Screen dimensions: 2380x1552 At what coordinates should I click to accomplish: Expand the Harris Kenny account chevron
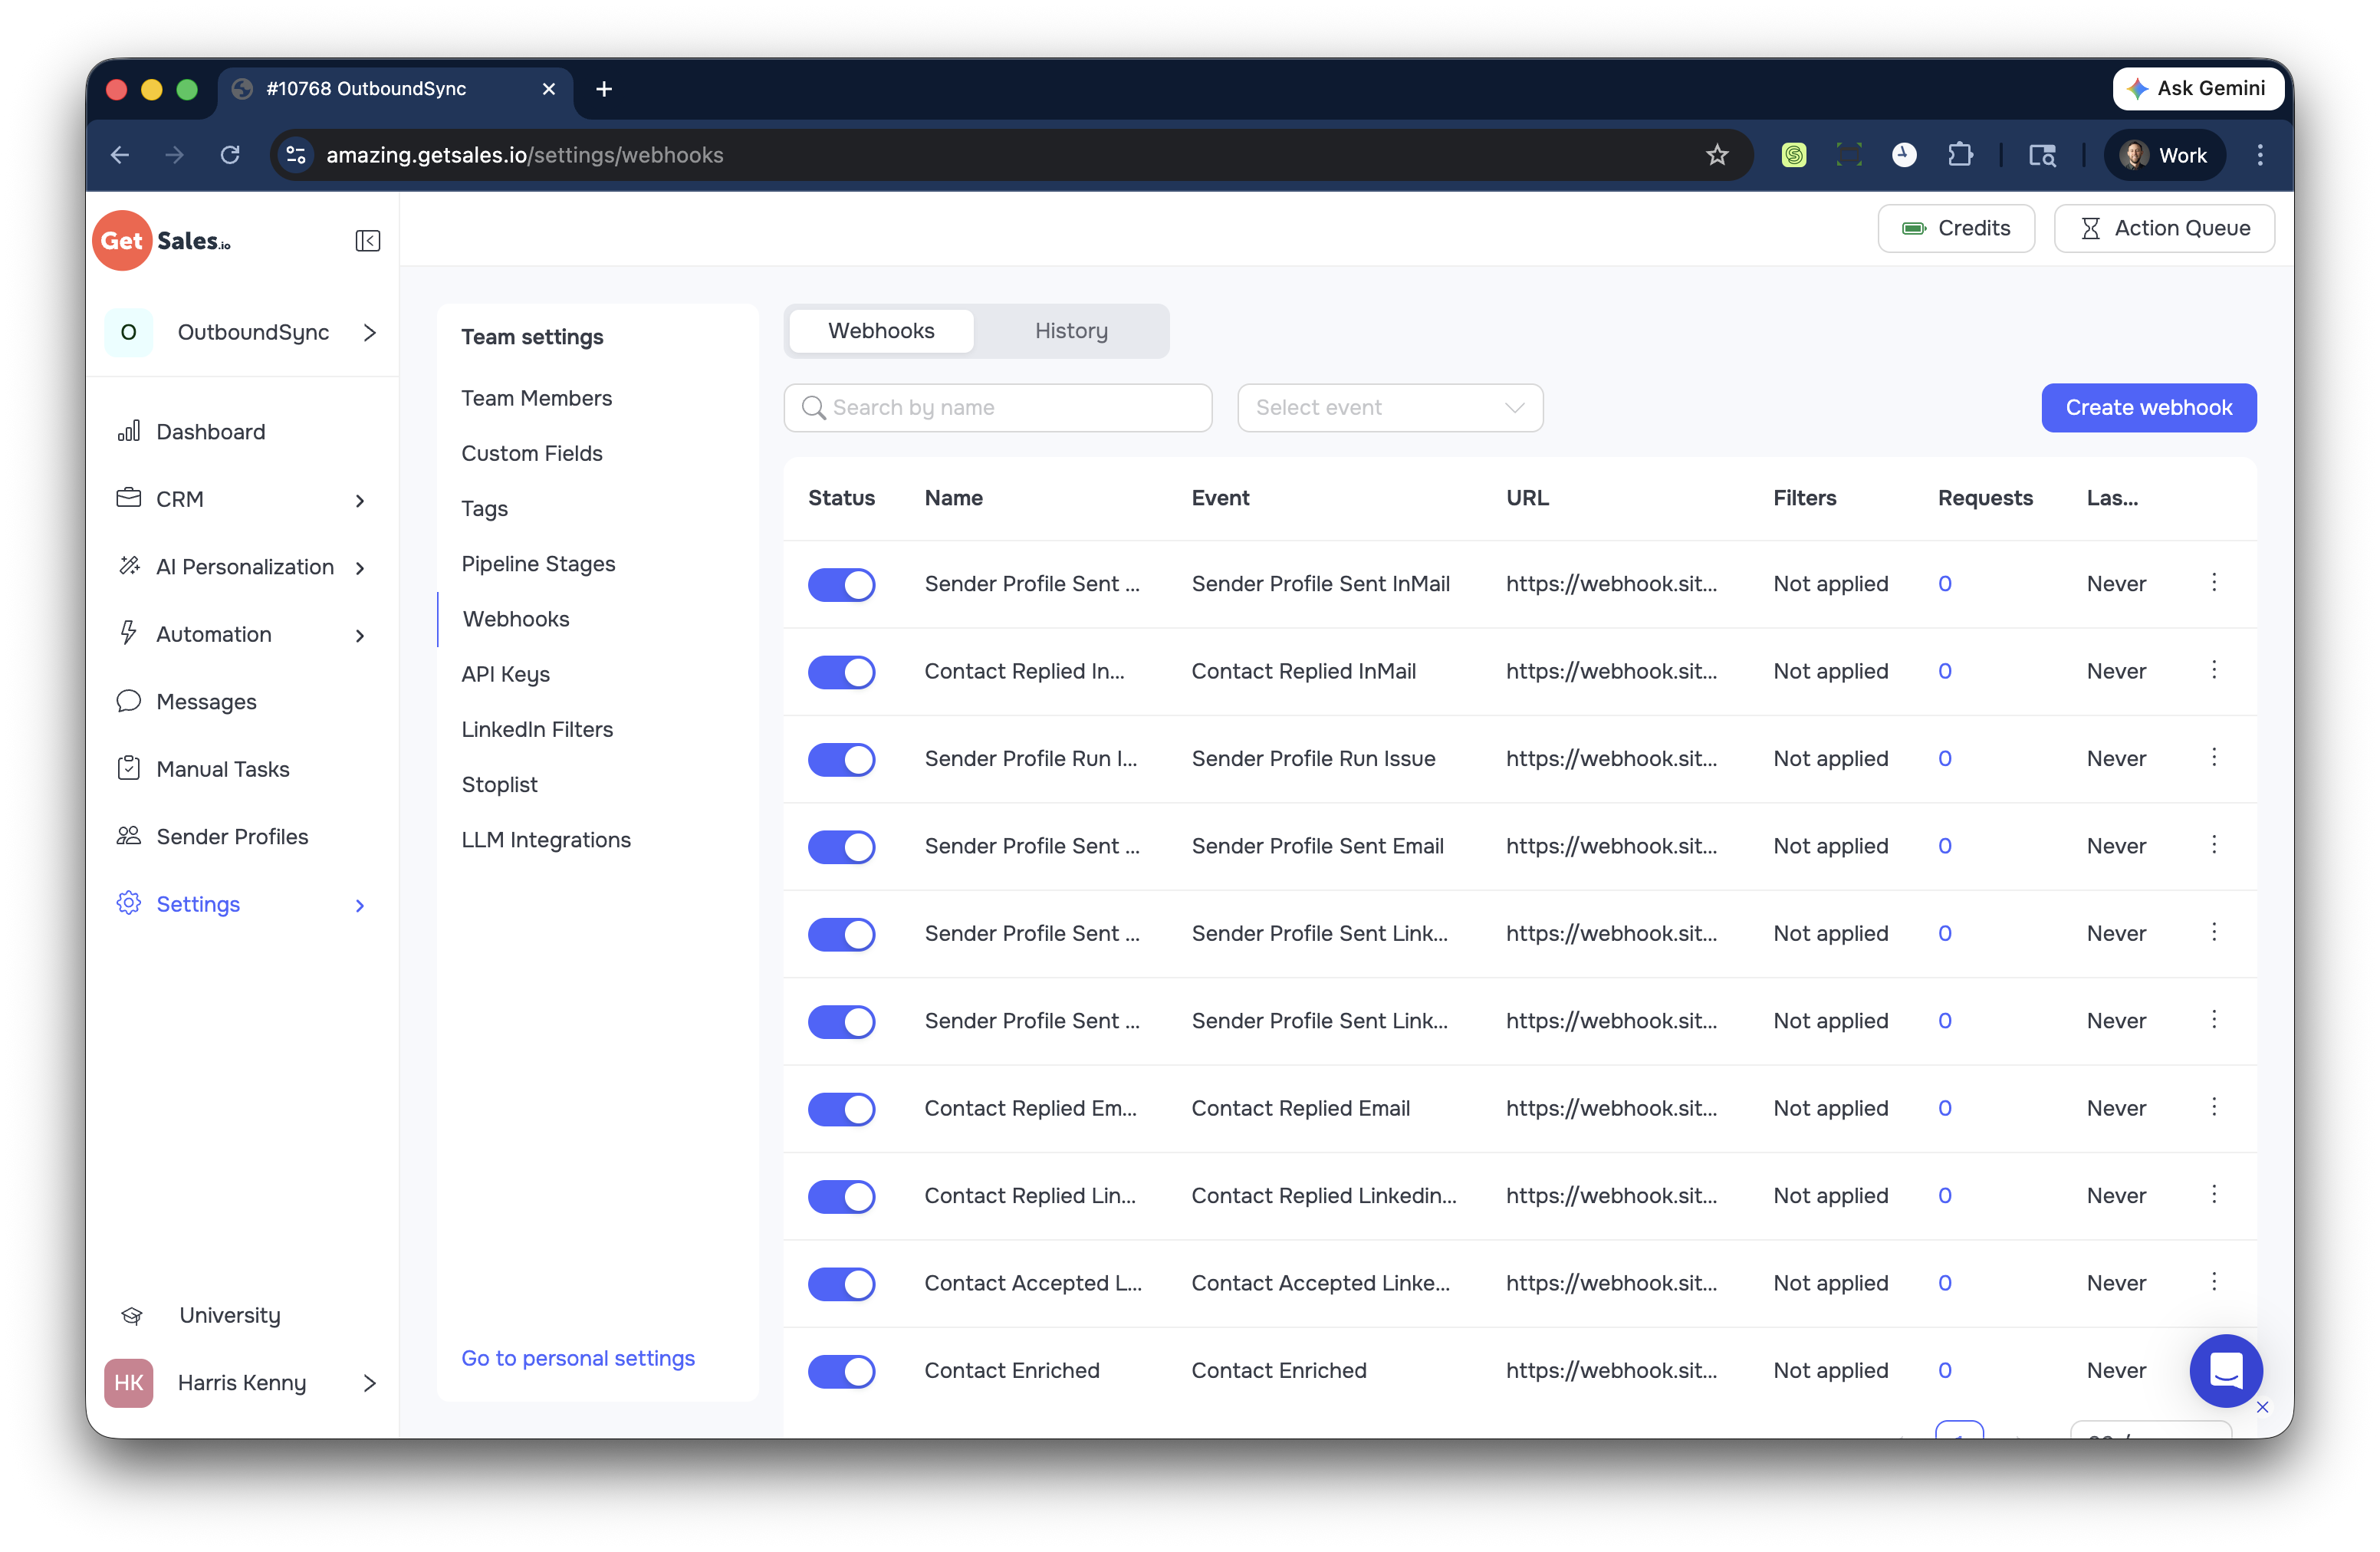point(369,1383)
